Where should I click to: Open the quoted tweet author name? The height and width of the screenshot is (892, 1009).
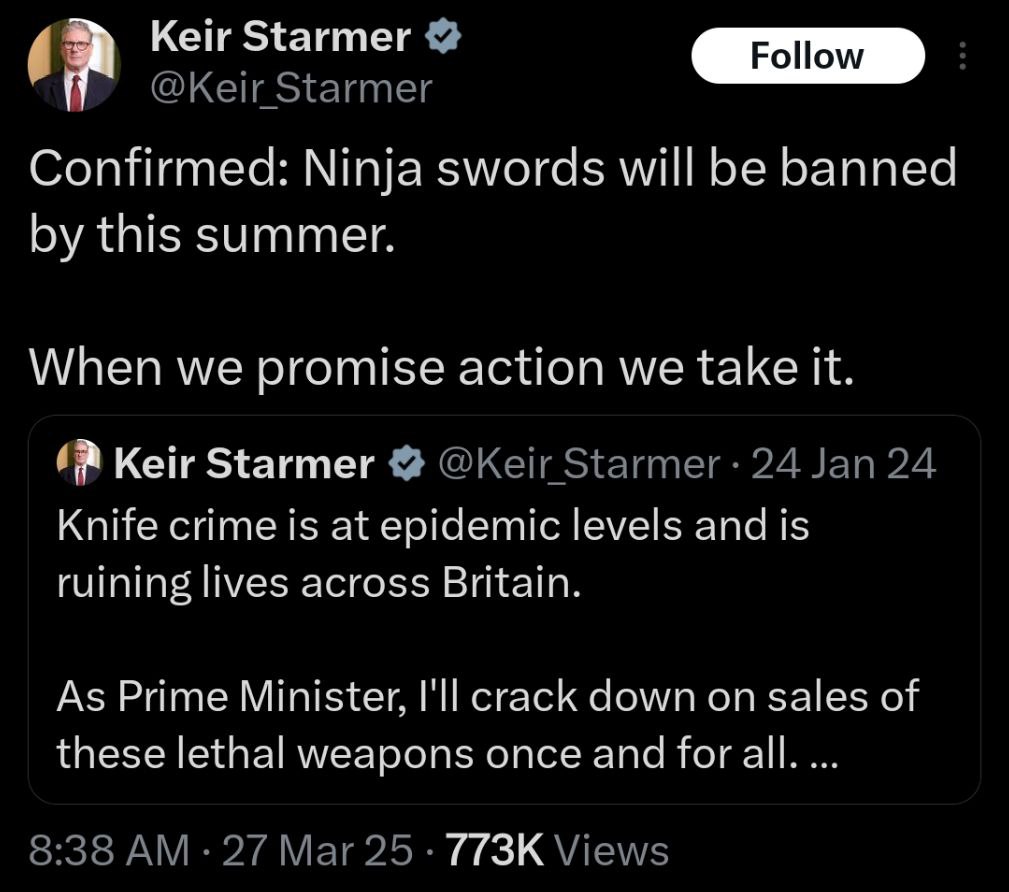pyautogui.click(x=244, y=463)
